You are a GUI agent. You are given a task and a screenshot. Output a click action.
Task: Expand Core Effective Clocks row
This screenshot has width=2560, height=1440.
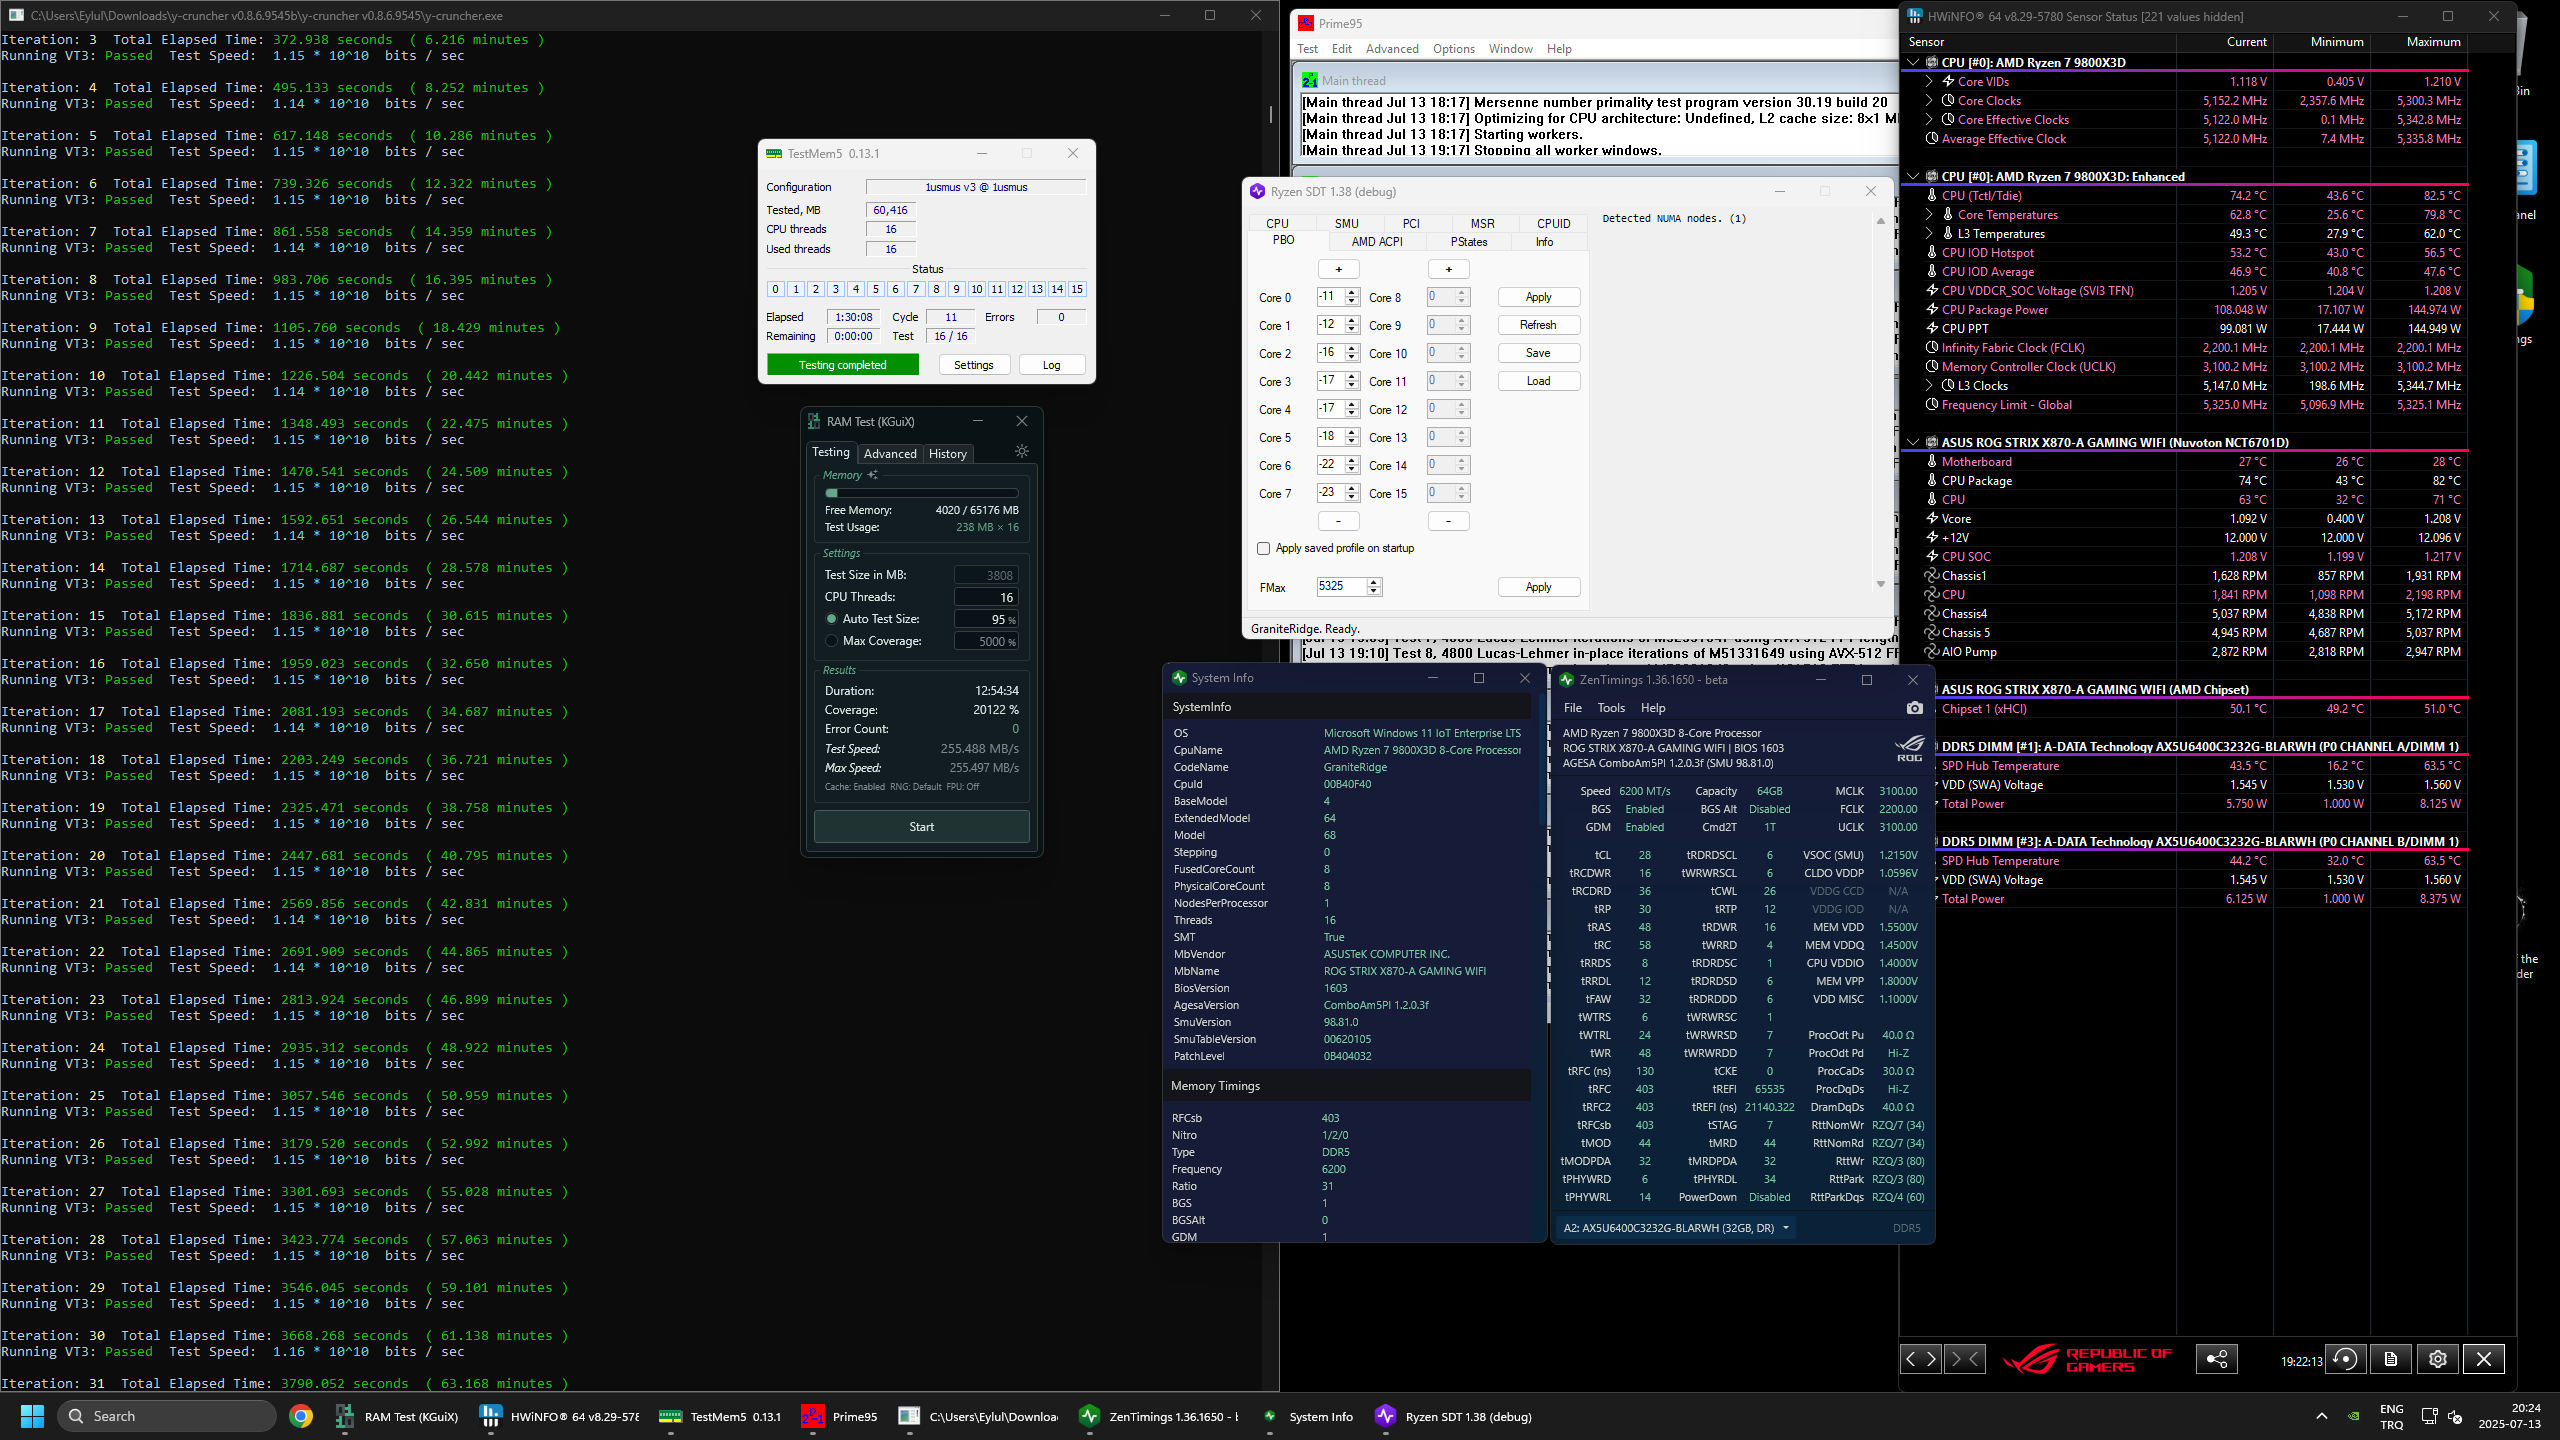coord(1929,120)
